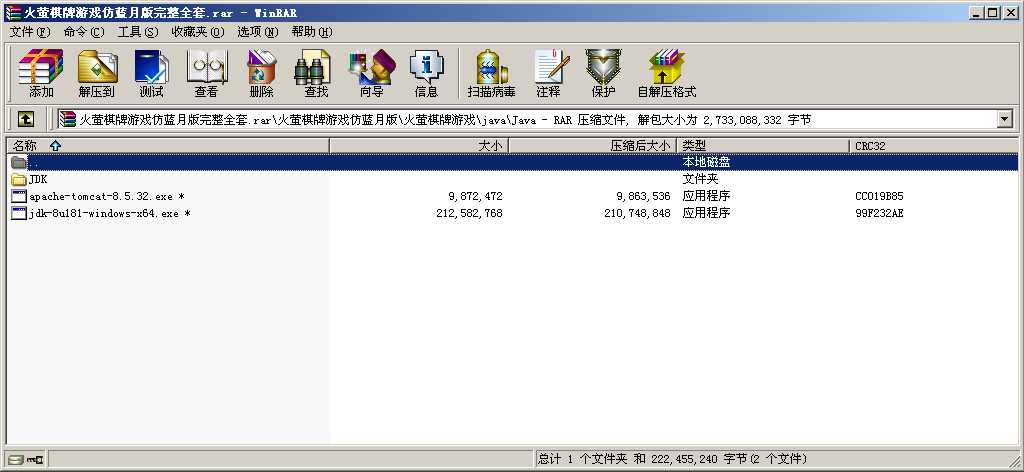Screen dimensions: 1024x472
Task: Click the size value 212,582,768
Action: (x=469, y=213)
